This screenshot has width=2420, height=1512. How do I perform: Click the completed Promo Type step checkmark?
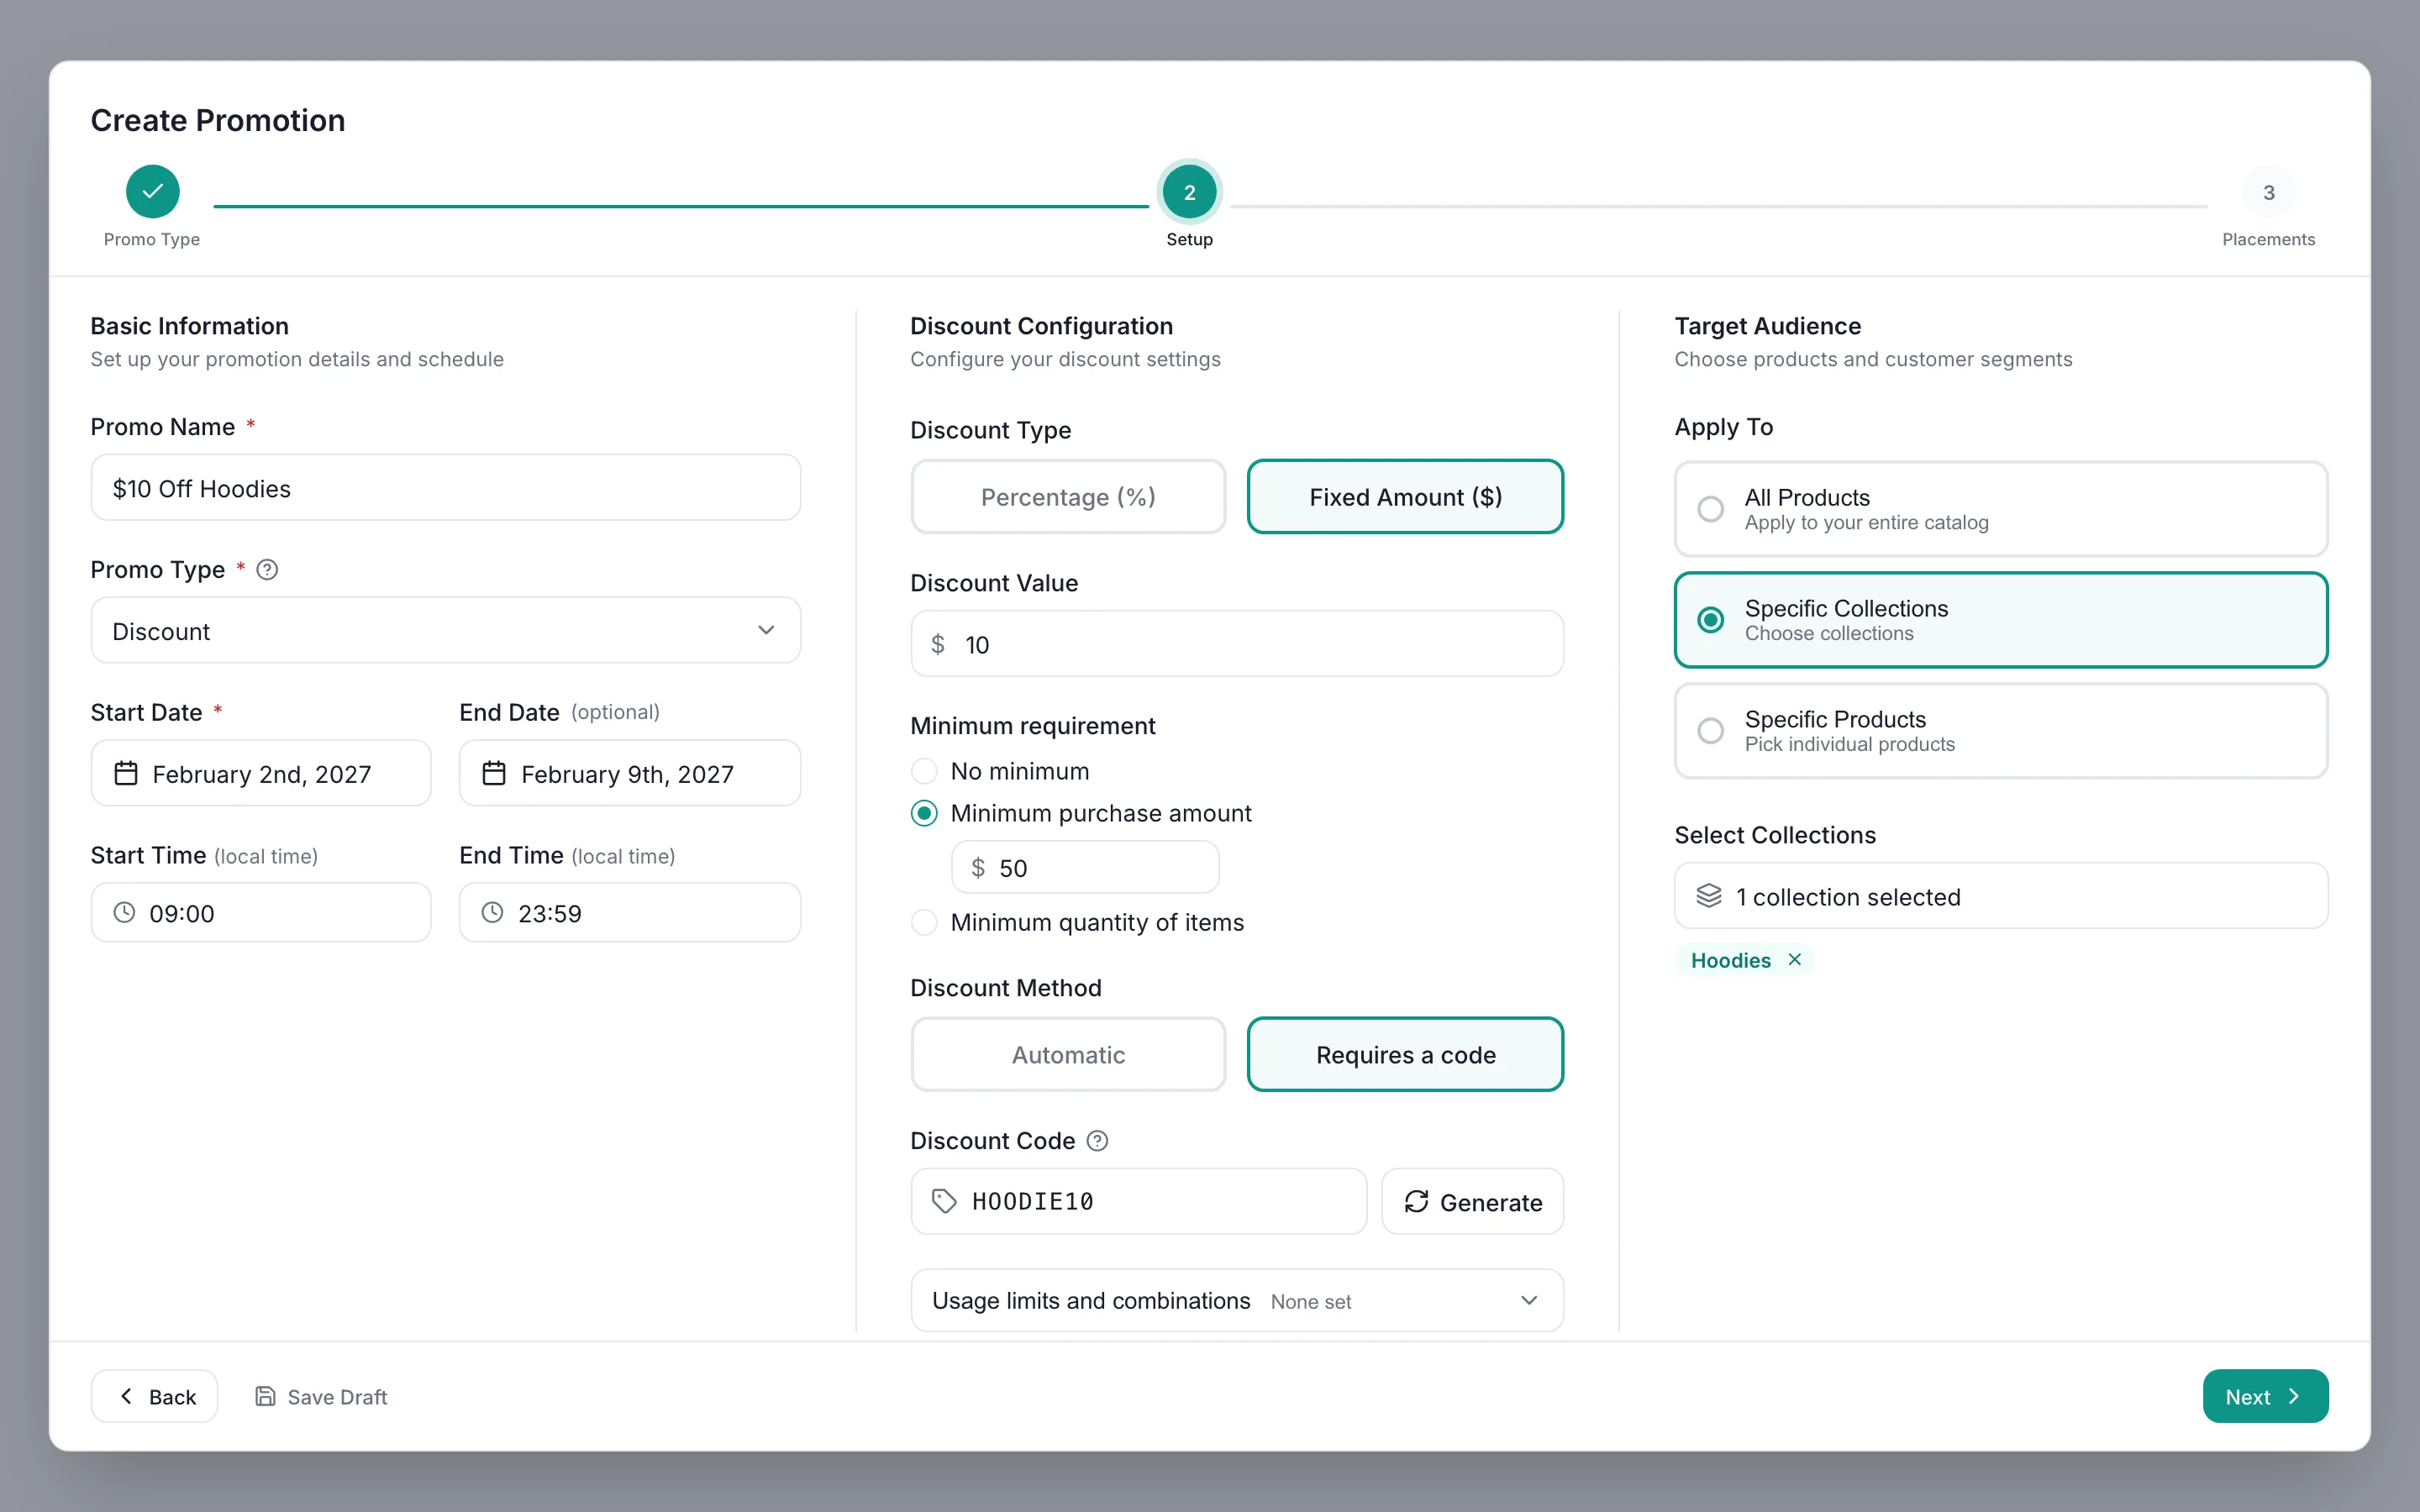[152, 191]
